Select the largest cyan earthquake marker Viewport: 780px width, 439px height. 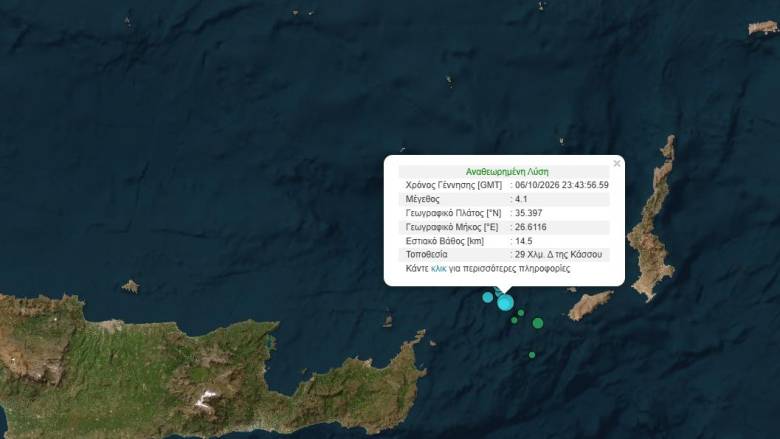[x=505, y=302]
